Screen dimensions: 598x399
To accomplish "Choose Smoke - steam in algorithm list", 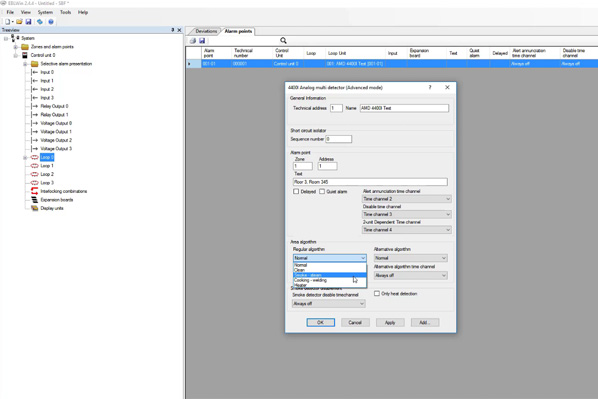I will pyautogui.click(x=330, y=275).
